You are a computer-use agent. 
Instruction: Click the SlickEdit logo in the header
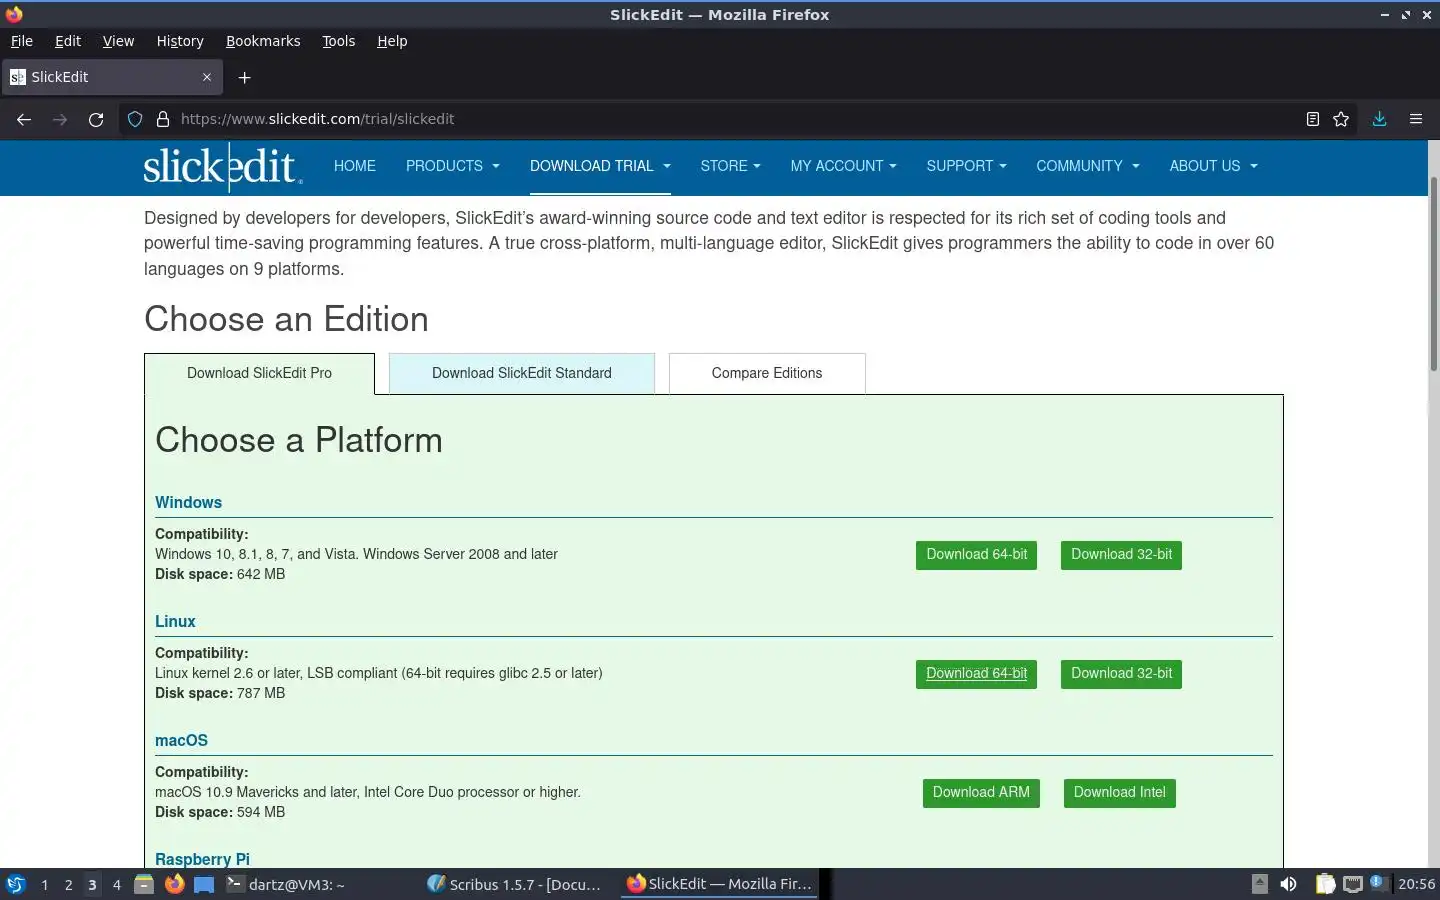point(222,166)
